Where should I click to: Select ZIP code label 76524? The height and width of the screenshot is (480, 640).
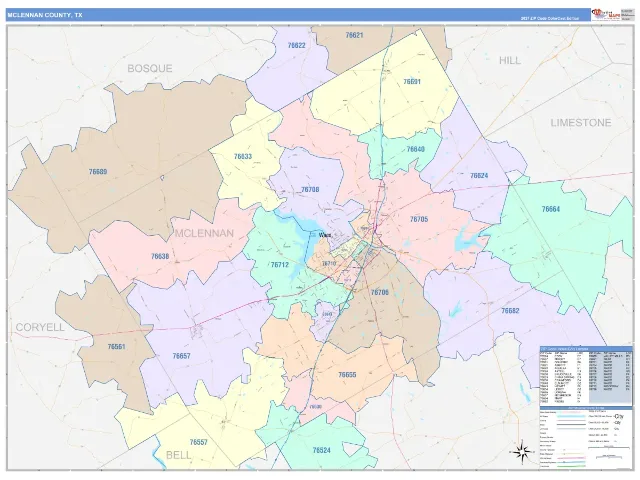pyautogui.click(x=322, y=450)
